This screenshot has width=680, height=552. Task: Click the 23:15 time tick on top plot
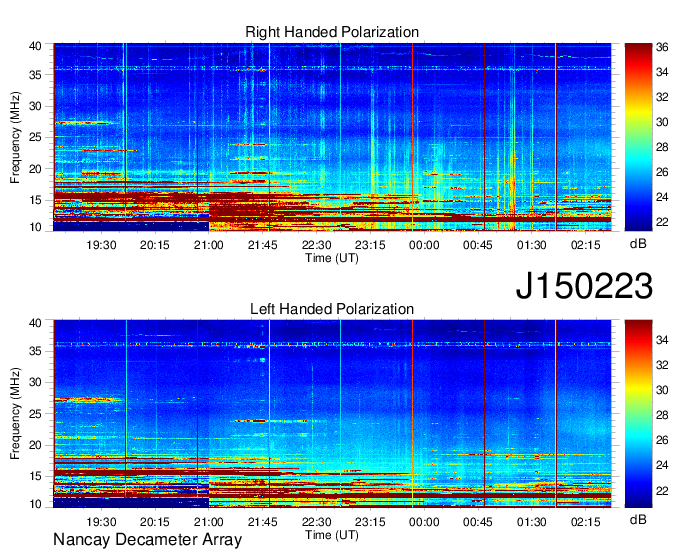(x=370, y=245)
